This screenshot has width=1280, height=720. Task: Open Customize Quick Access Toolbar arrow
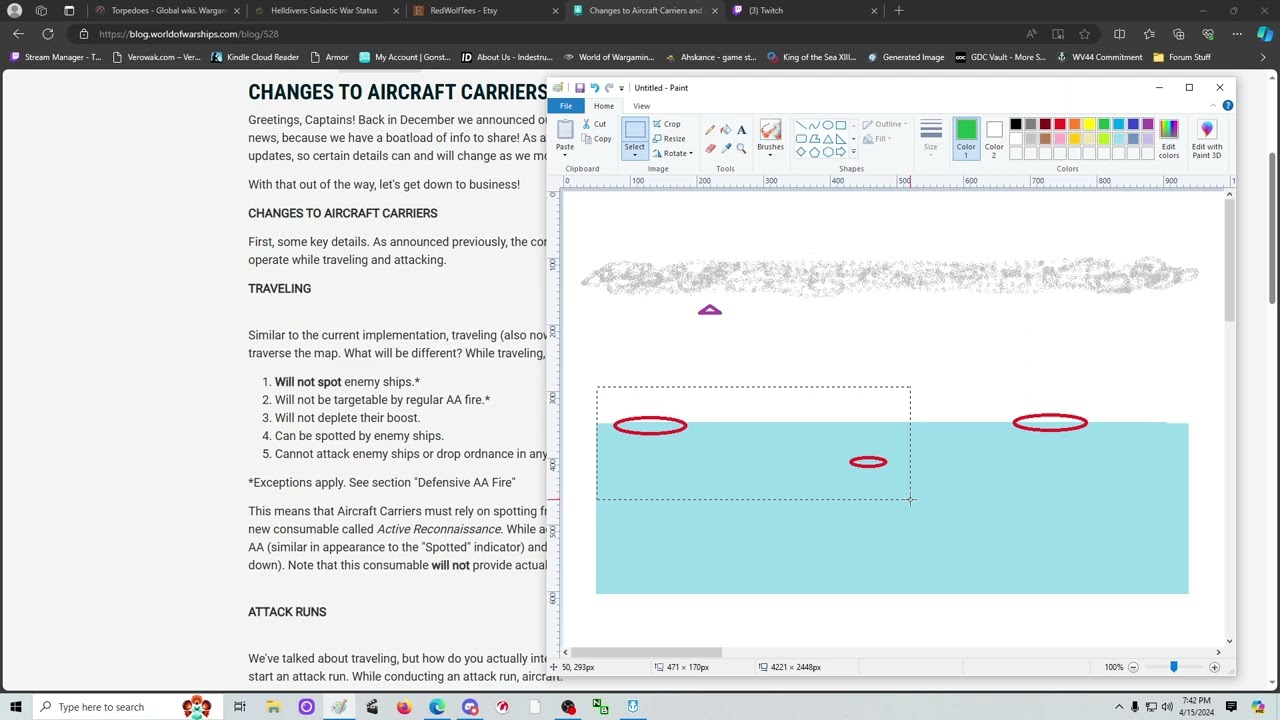tap(621, 88)
